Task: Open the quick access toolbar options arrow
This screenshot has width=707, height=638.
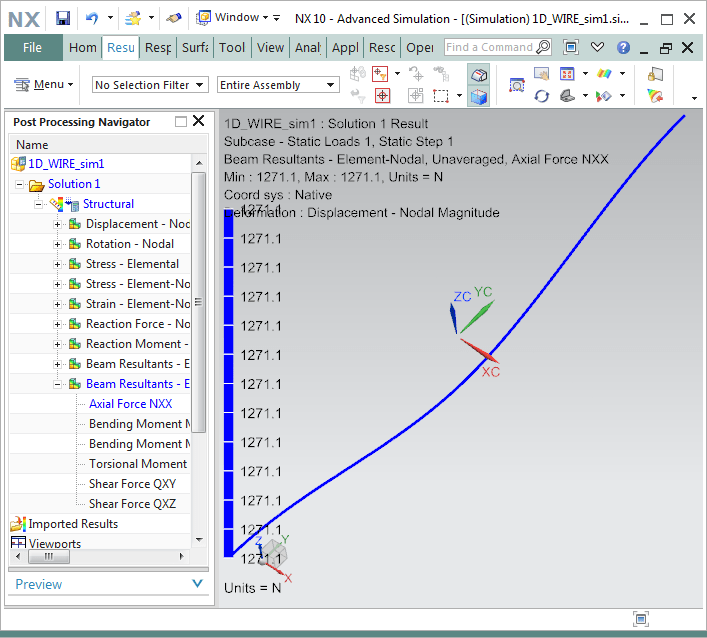Action: tap(276, 18)
